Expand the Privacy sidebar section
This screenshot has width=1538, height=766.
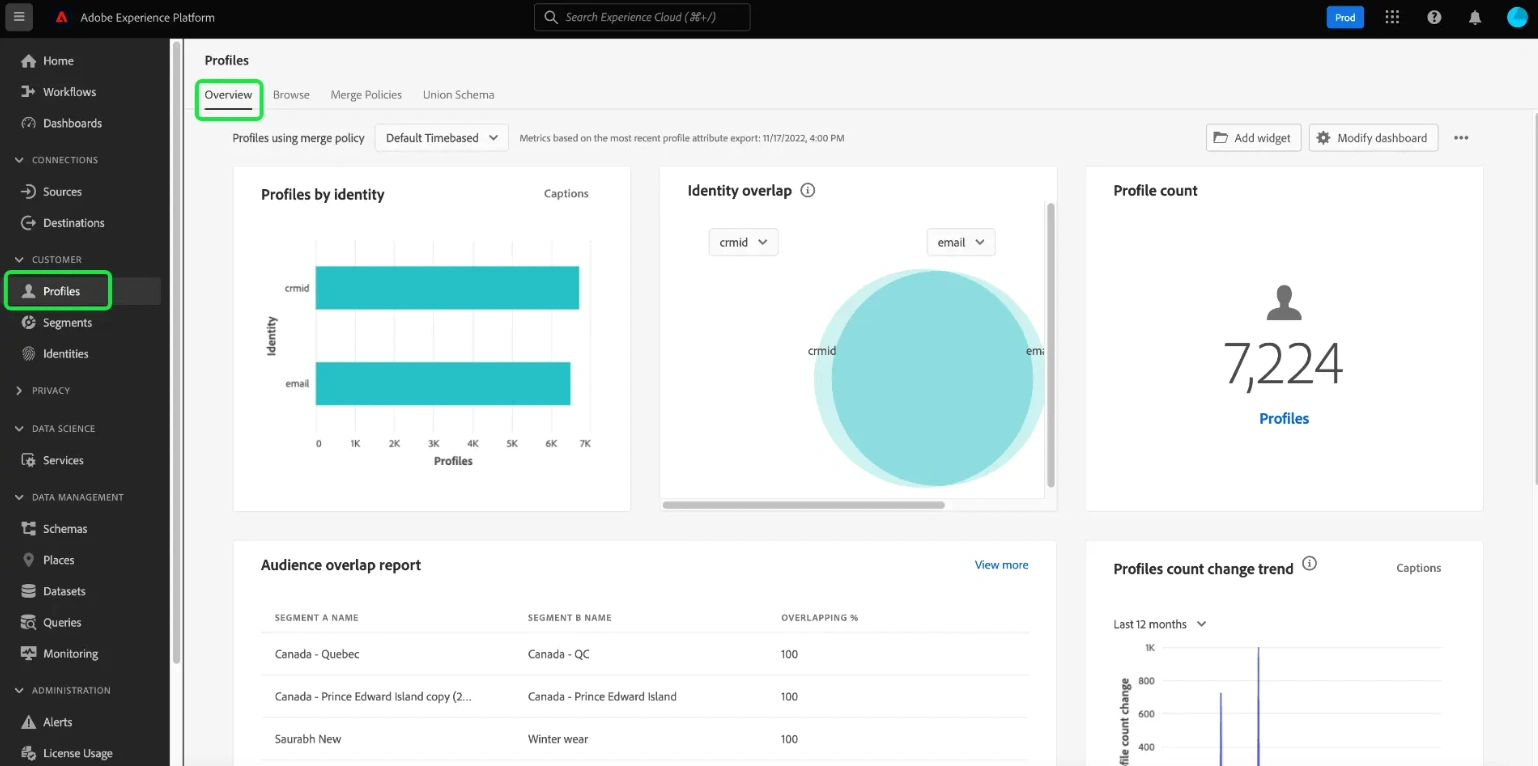(18, 390)
